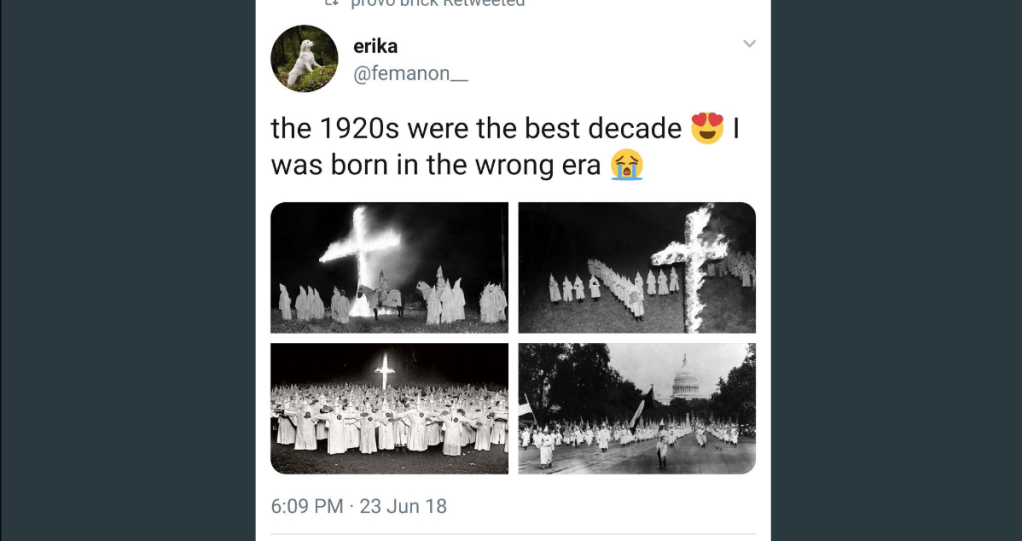Open the bottom-left crowd photo
Viewport: 1022px width, 541px height.
click(389, 409)
